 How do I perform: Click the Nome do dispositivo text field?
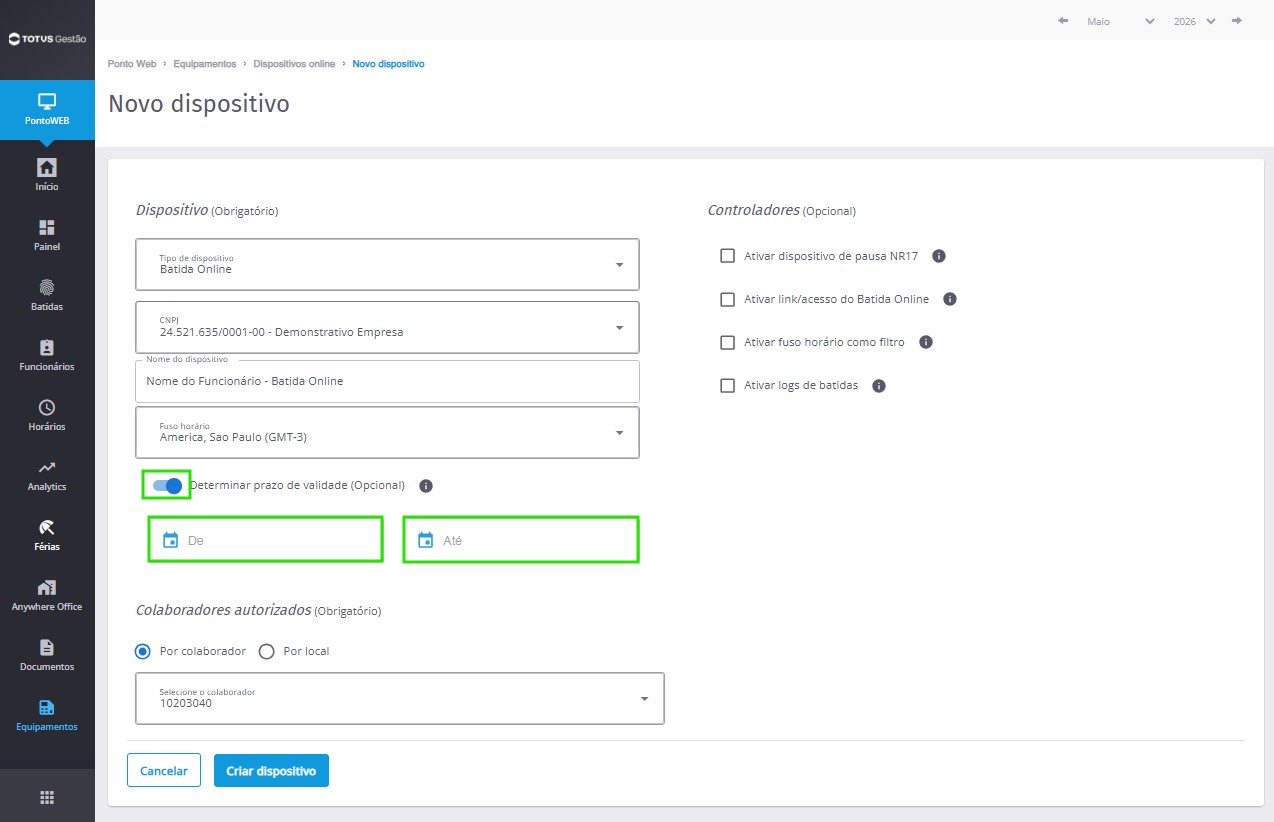[387, 381]
